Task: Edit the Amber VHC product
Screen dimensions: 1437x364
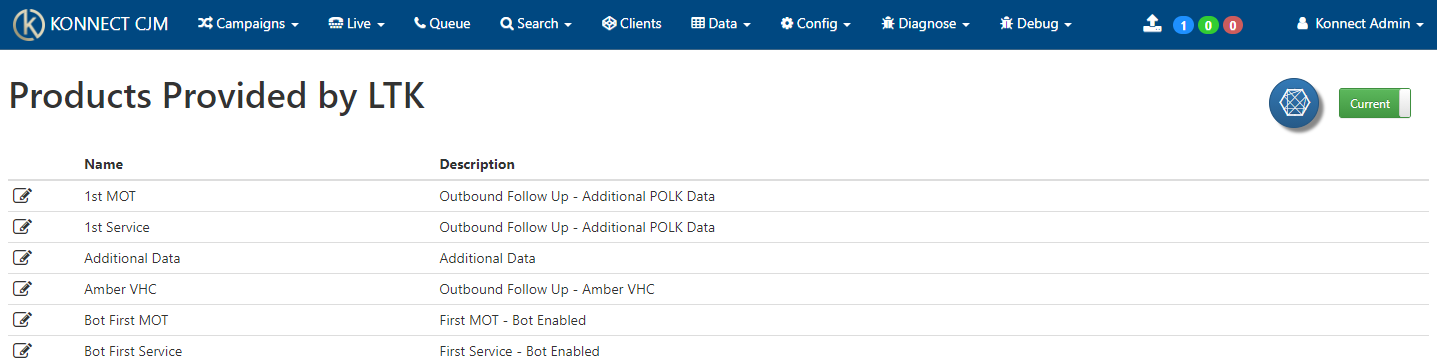Action: click(22, 289)
